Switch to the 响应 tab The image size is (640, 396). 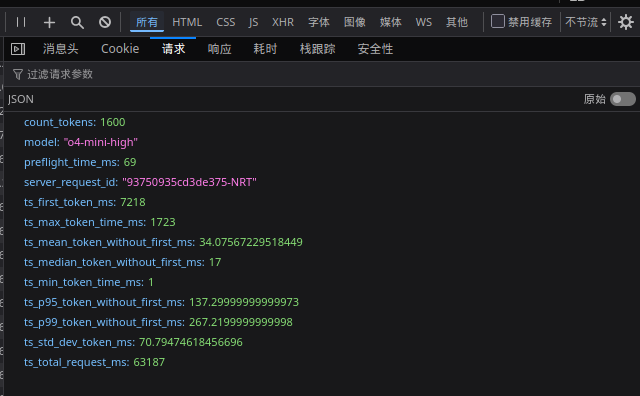(x=220, y=49)
